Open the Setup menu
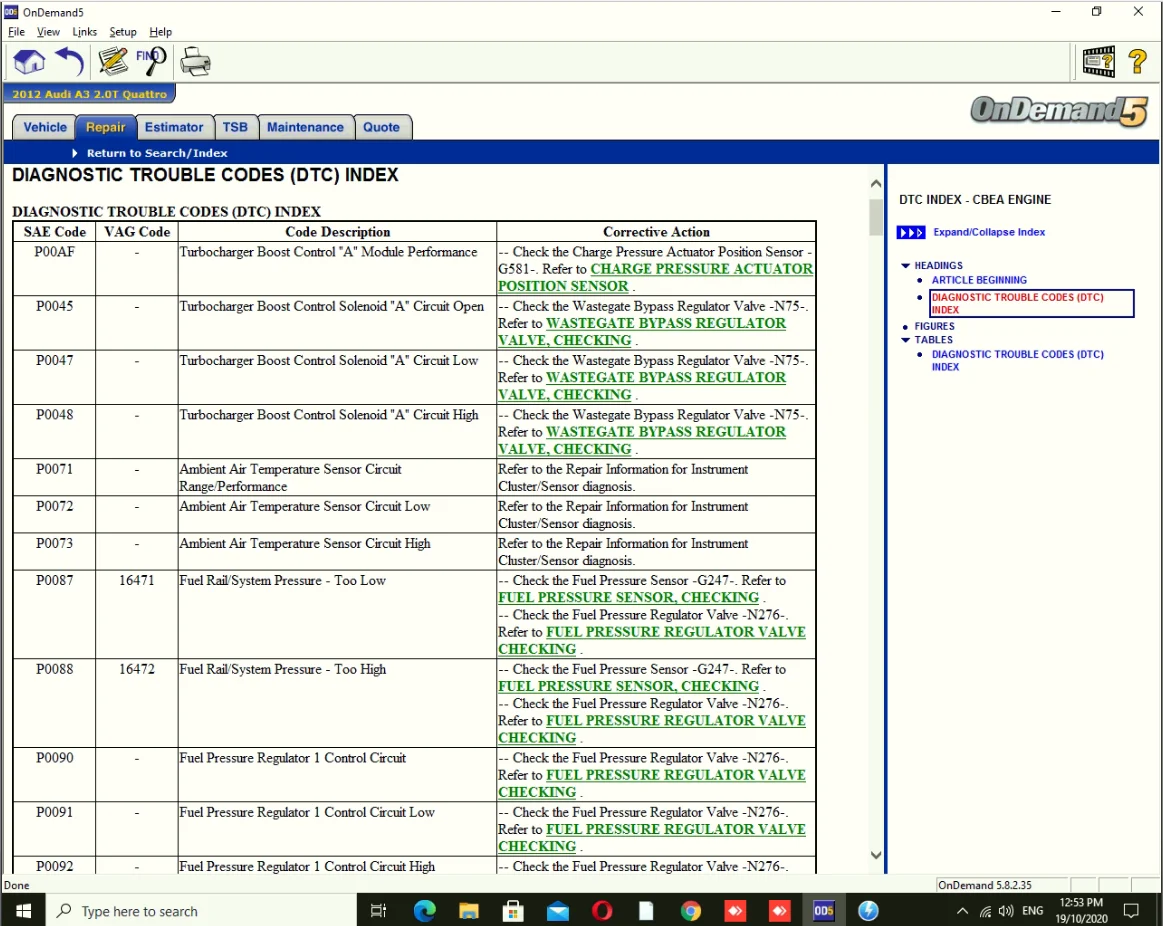Screen dimensions: 1163x926 click(x=123, y=32)
